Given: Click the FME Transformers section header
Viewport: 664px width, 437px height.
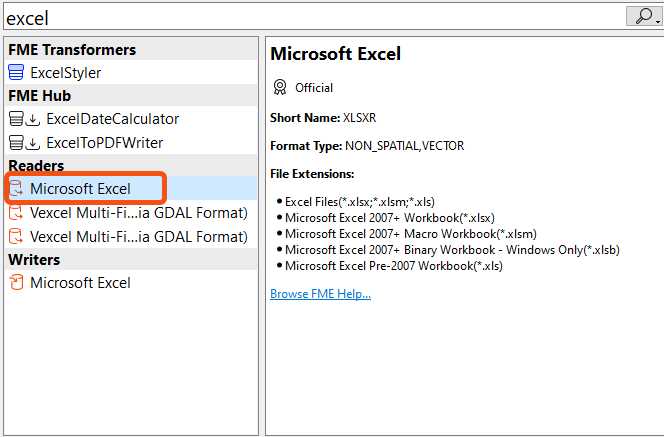Looking at the screenshot, I should point(131,50).
